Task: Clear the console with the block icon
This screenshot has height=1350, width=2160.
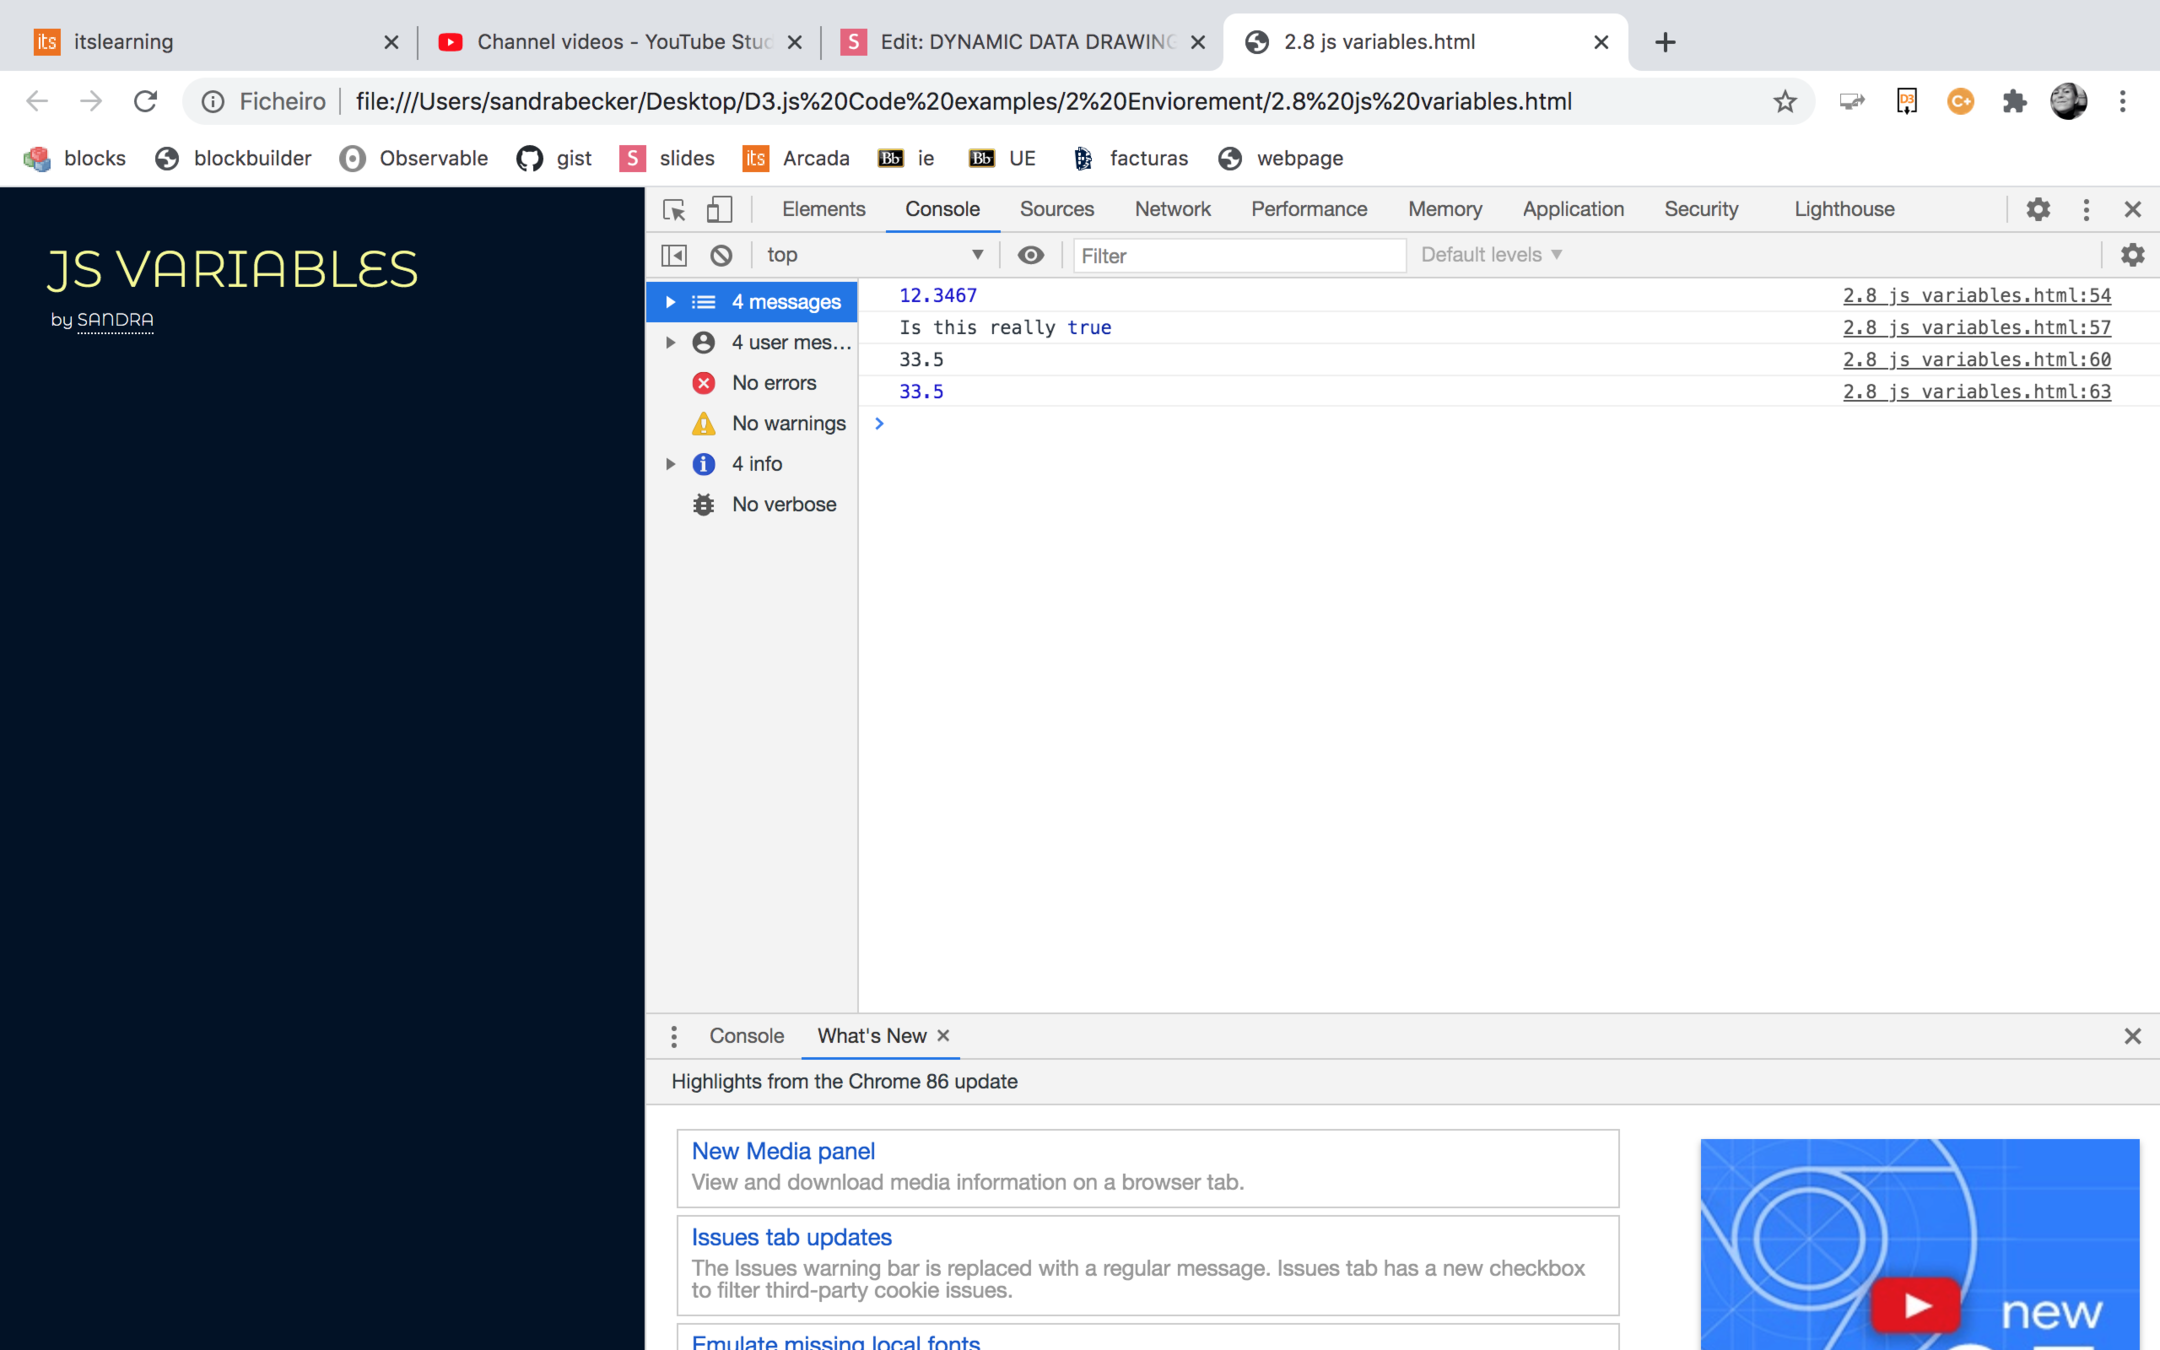Action: (x=721, y=255)
